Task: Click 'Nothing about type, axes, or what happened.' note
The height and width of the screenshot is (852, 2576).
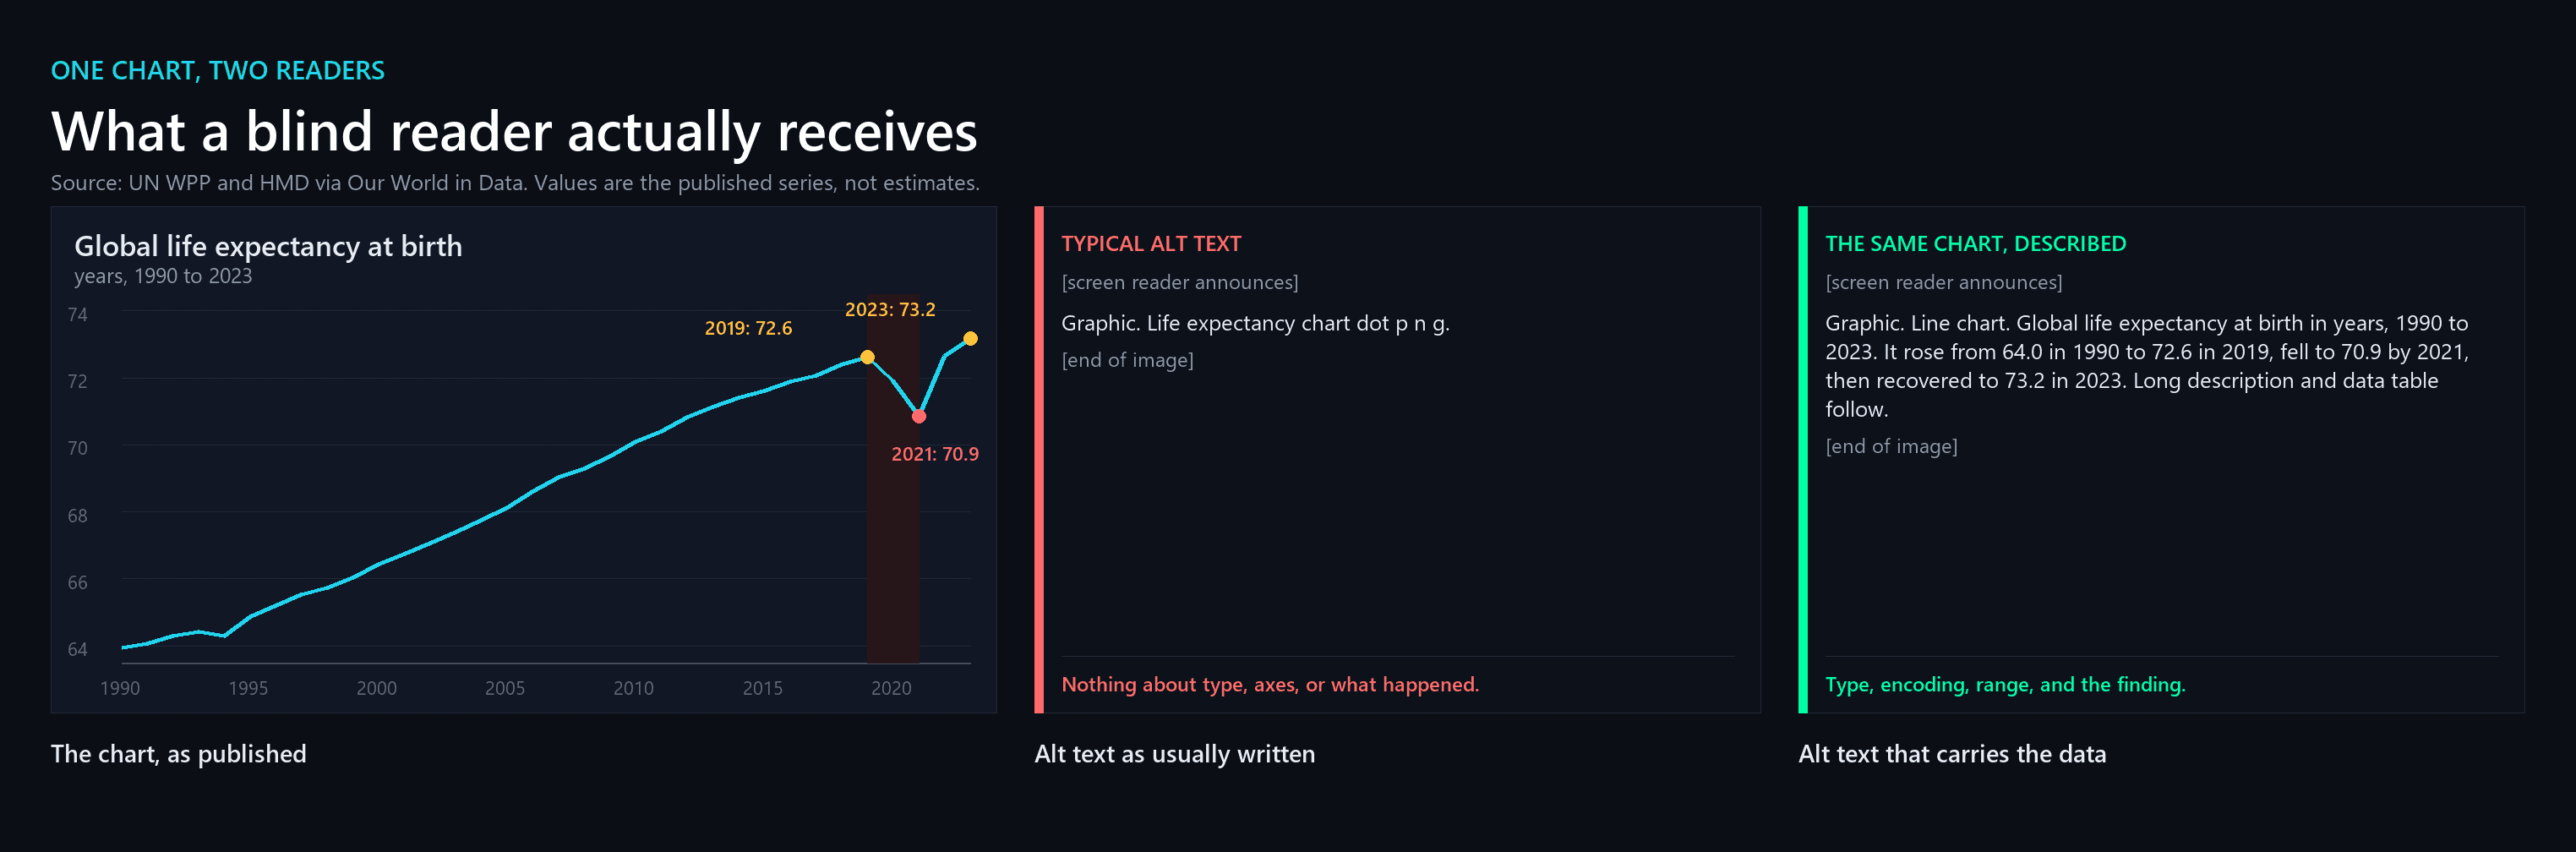Action: pos(1270,685)
